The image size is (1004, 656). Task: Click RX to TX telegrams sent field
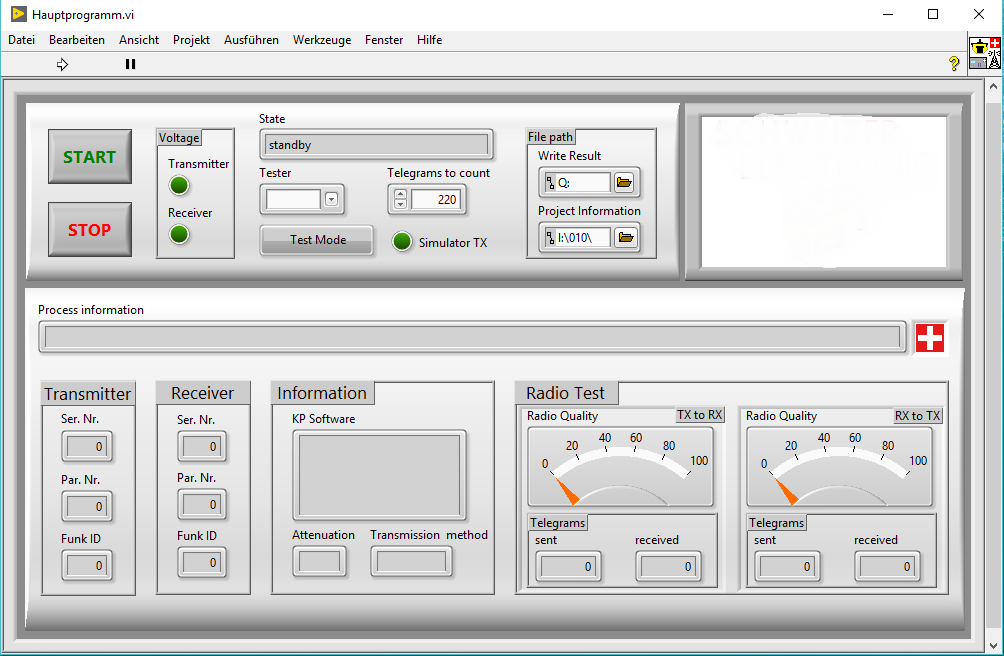(787, 566)
